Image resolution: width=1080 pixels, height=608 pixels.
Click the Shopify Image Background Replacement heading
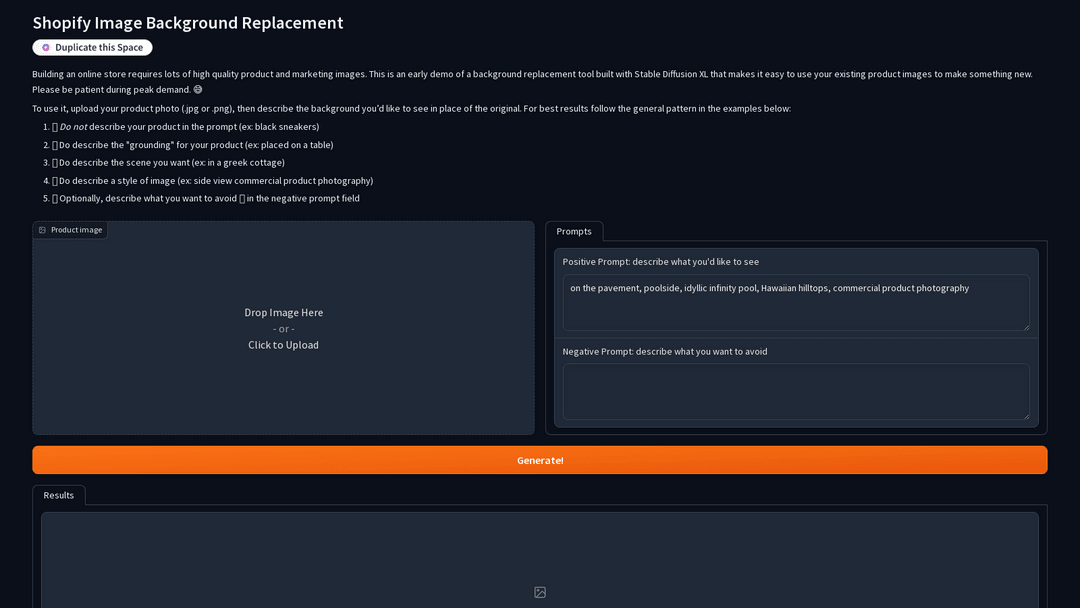click(188, 23)
